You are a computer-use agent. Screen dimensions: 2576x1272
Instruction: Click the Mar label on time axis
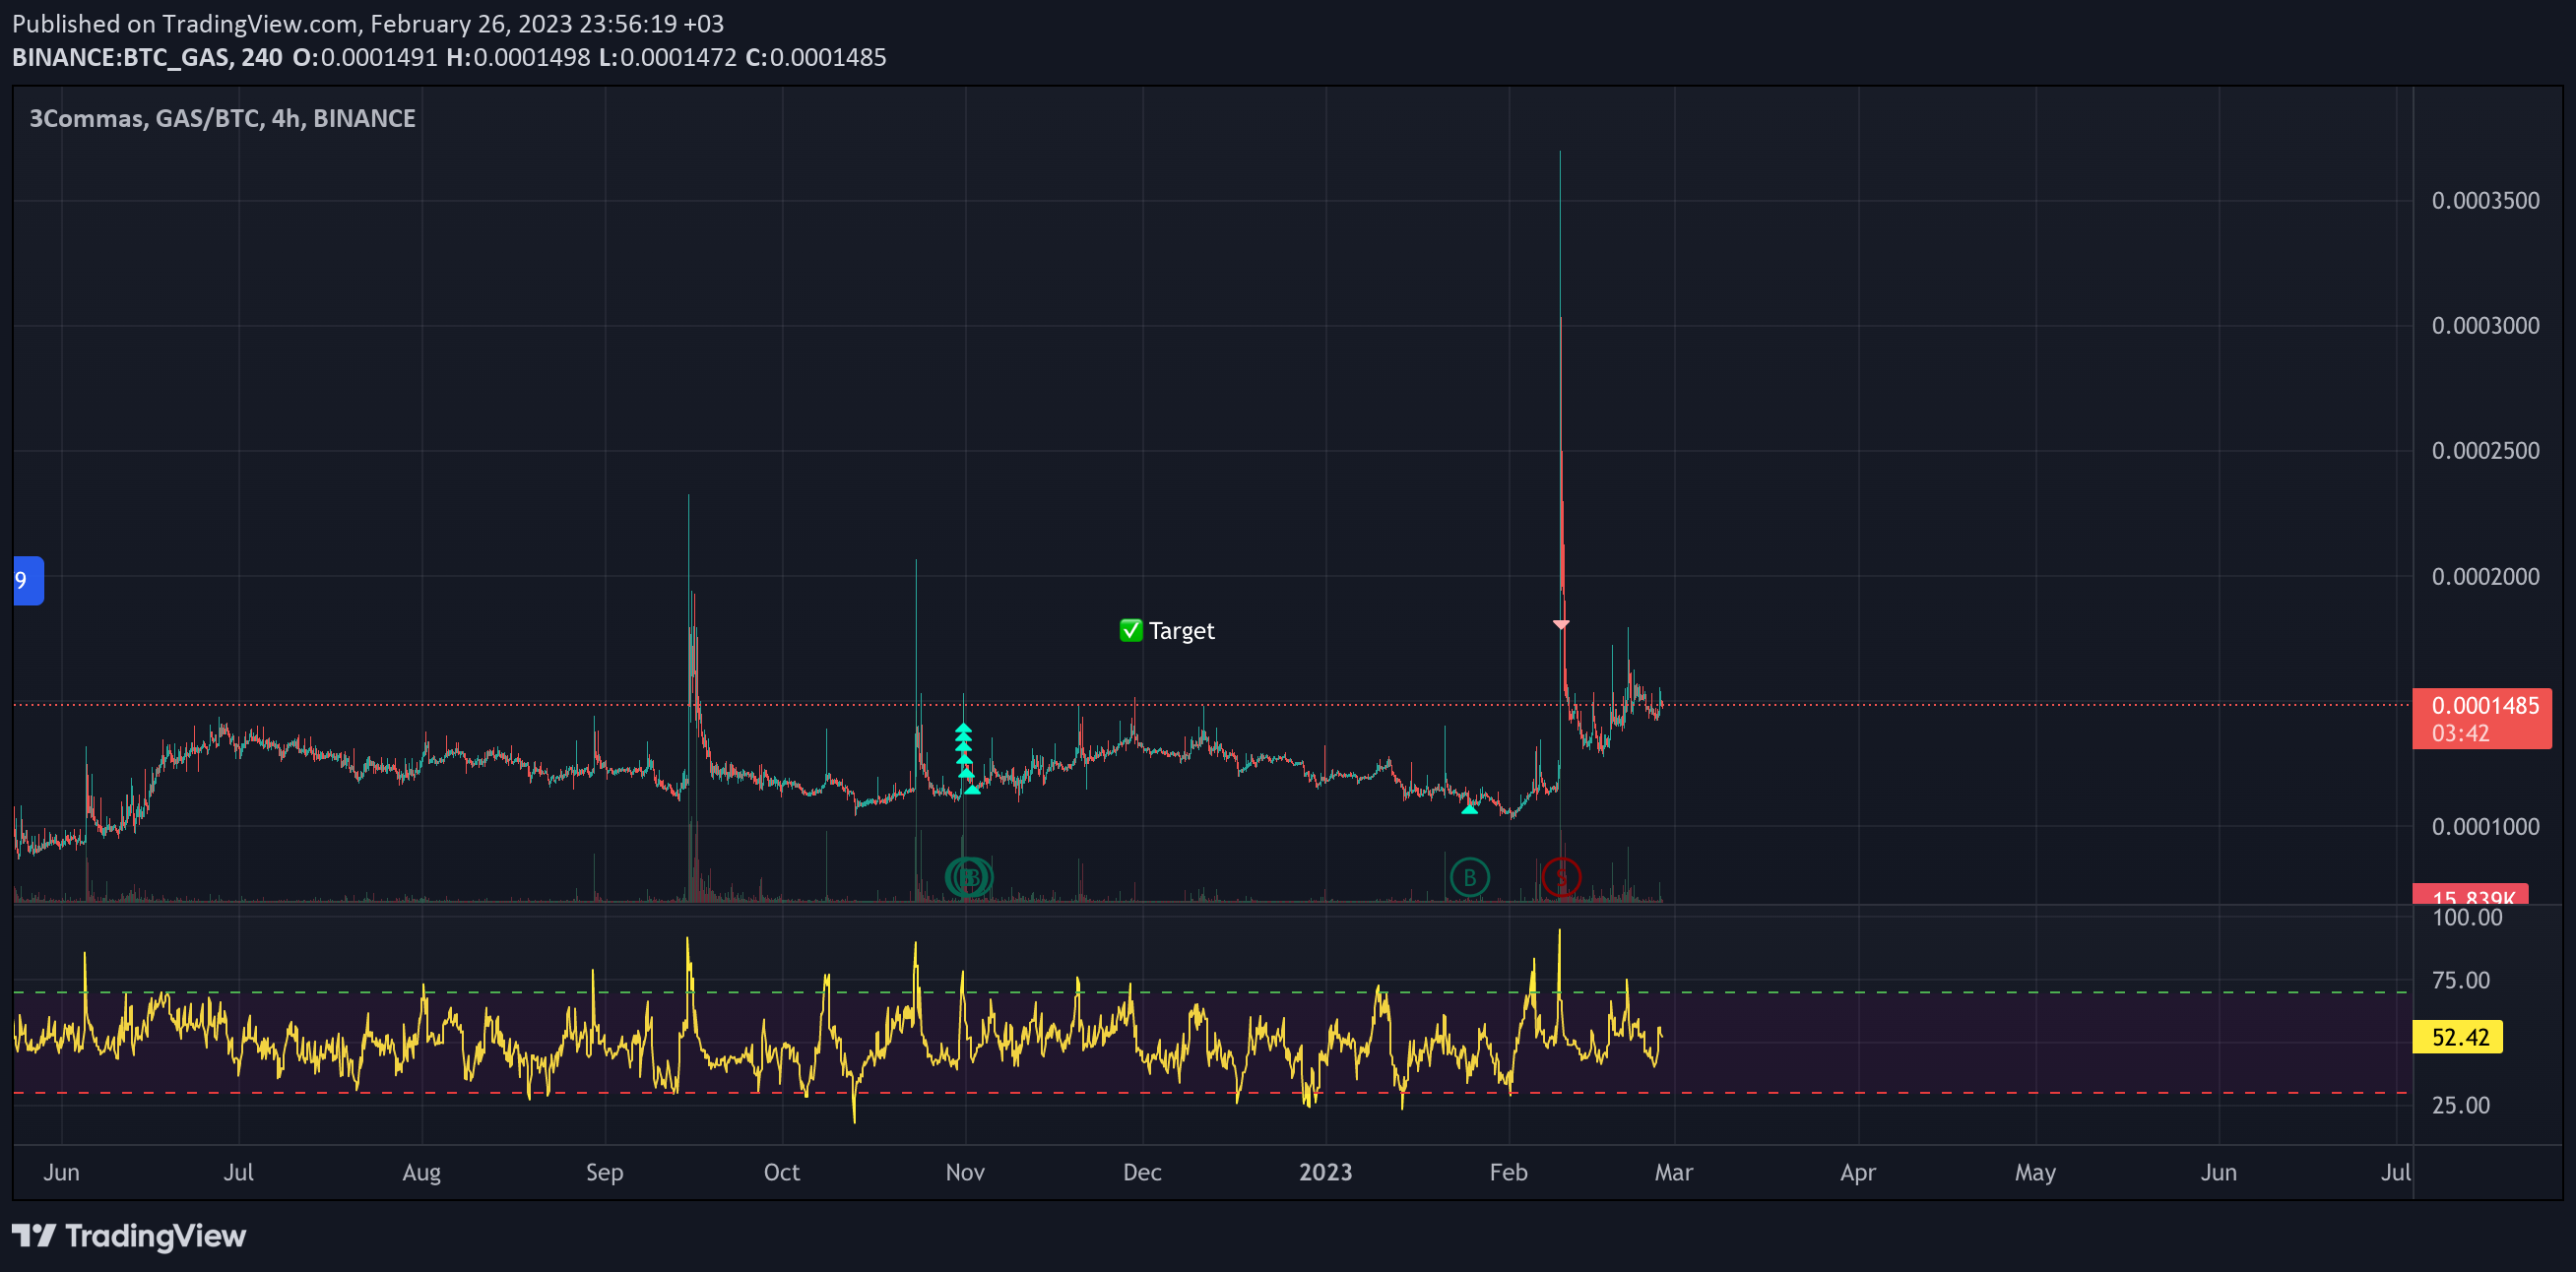tap(1673, 1172)
